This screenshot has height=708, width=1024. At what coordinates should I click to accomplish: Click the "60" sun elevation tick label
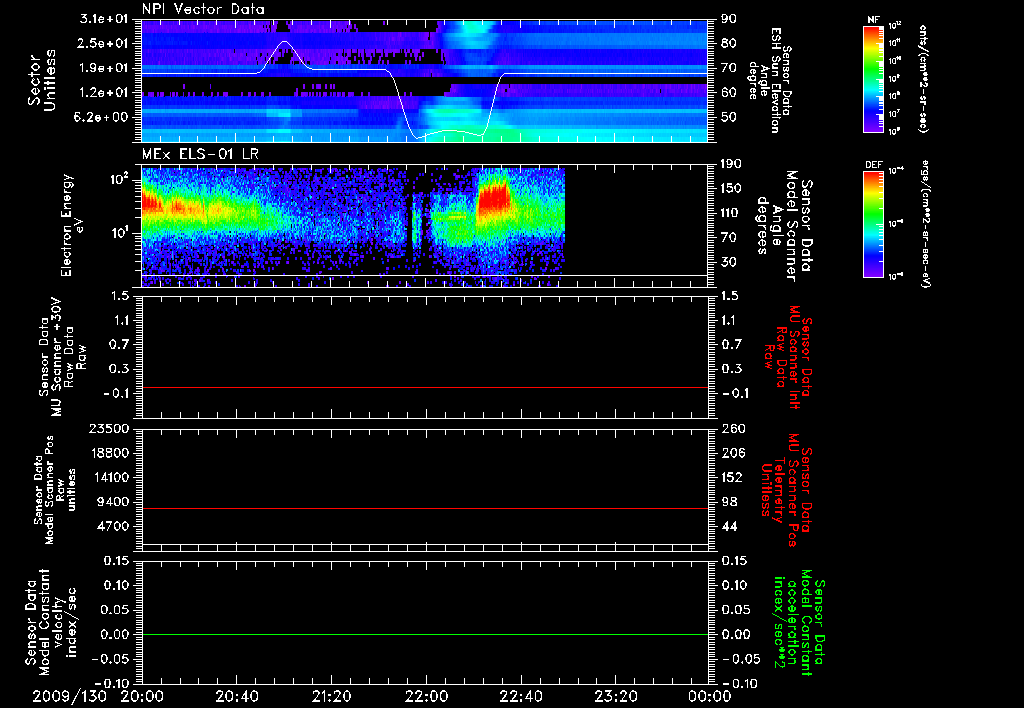[x=728, y=93]
